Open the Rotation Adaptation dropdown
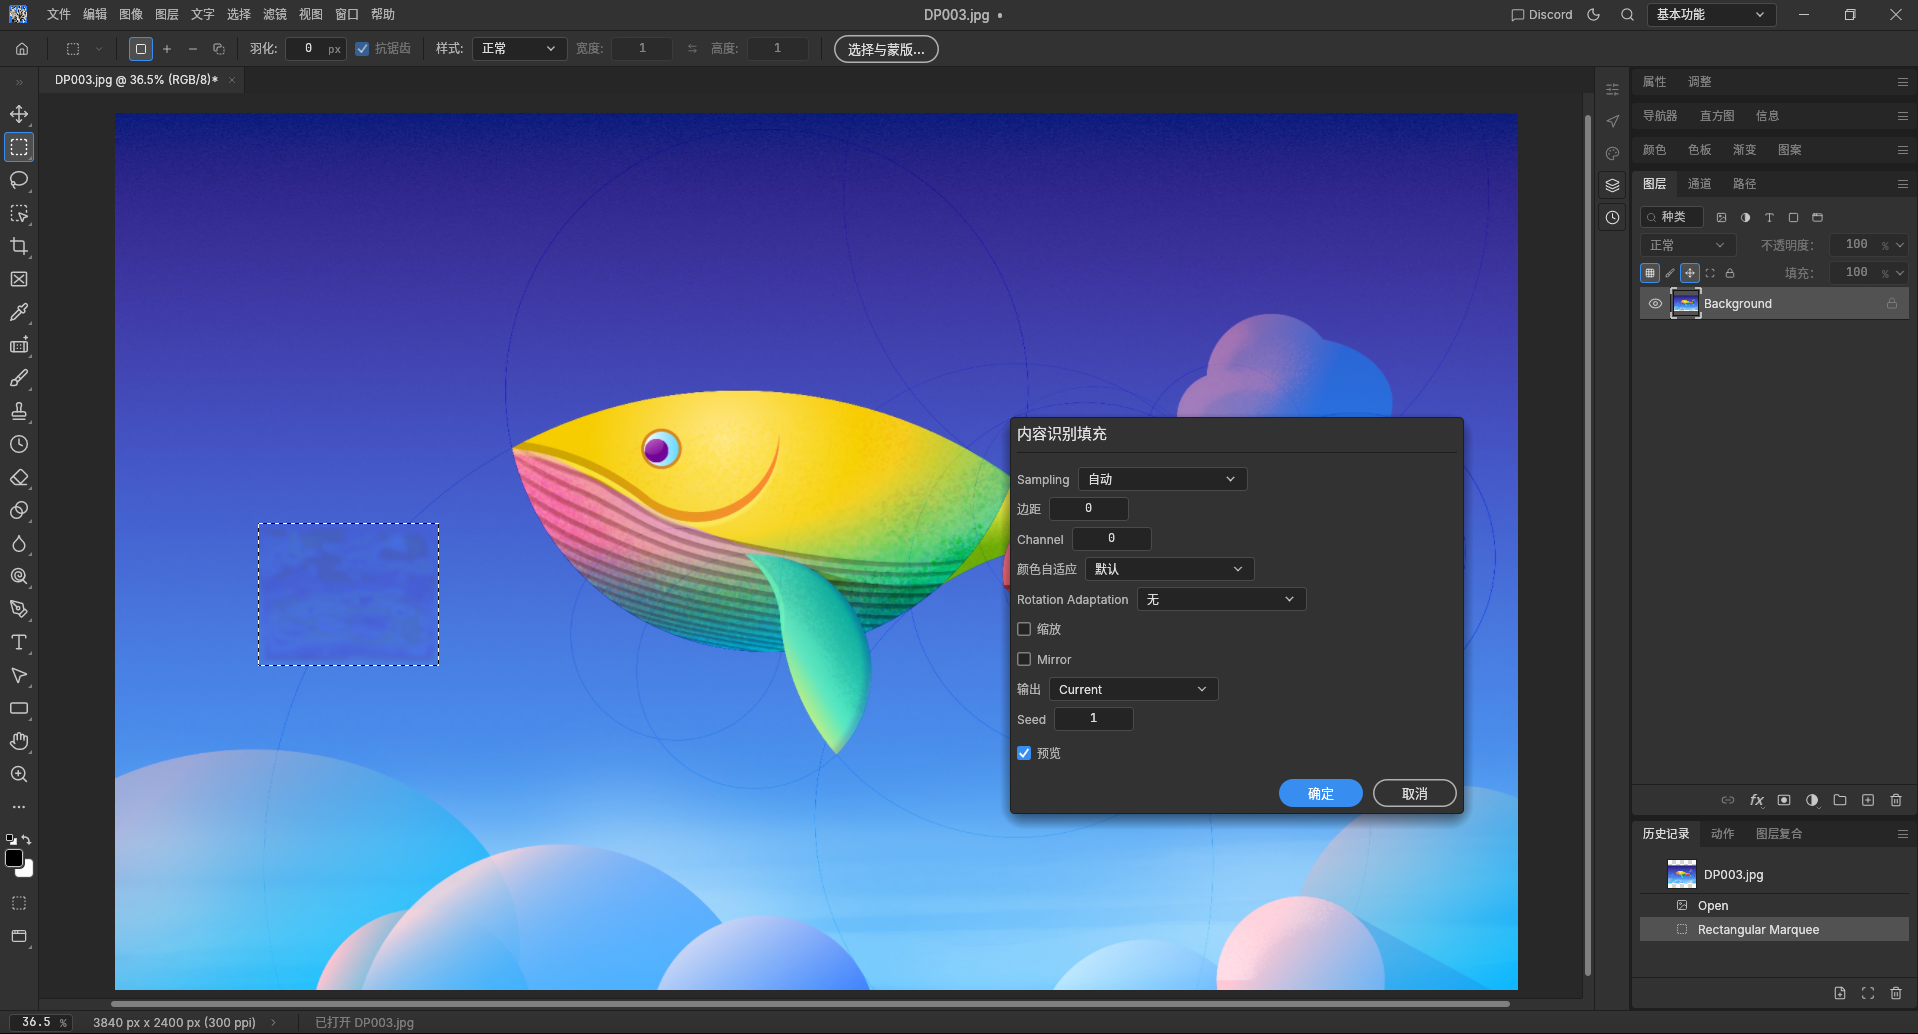The height and width of the screenshot is (1034, 1918). pos(1221,599)
